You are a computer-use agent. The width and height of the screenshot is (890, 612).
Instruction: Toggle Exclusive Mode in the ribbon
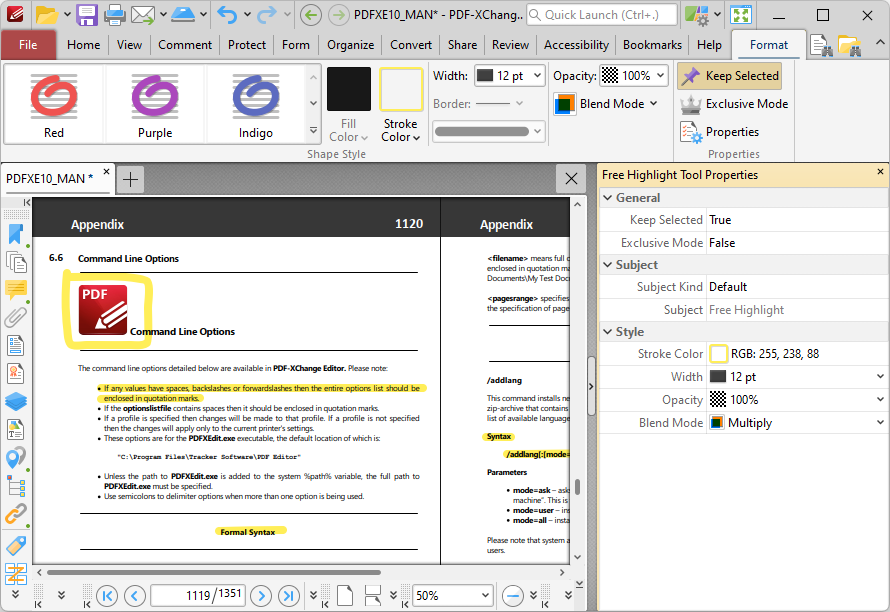tap(734, 104)
